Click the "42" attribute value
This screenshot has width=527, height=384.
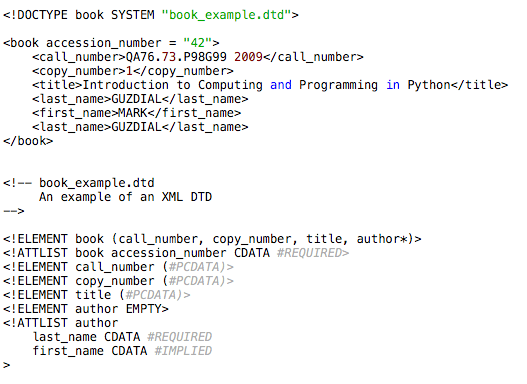tap(198, 43)
